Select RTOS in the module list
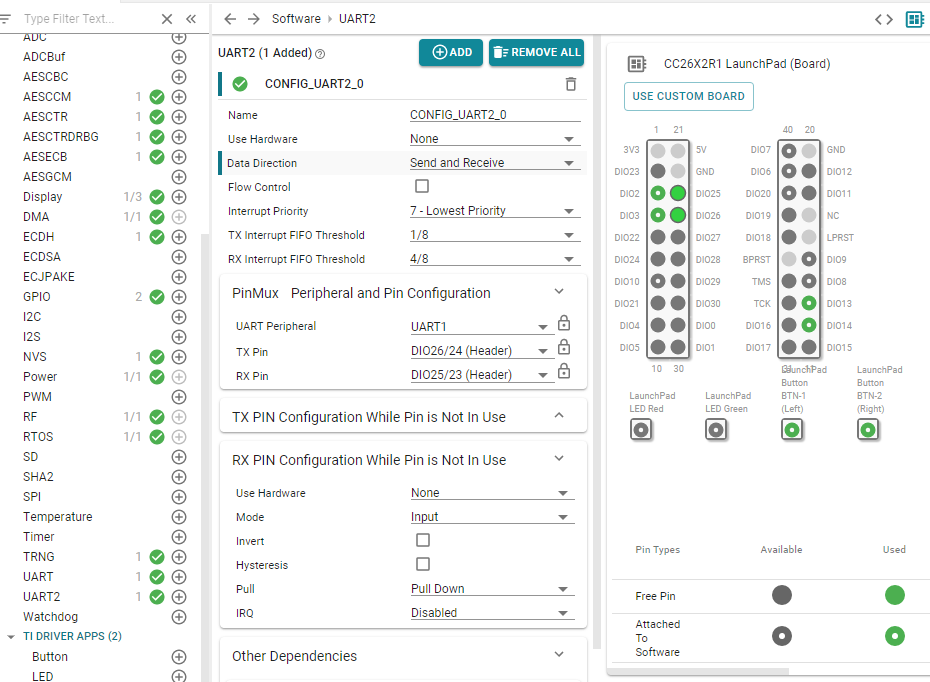This screenshot has height=682, width=930. [38, 437]
